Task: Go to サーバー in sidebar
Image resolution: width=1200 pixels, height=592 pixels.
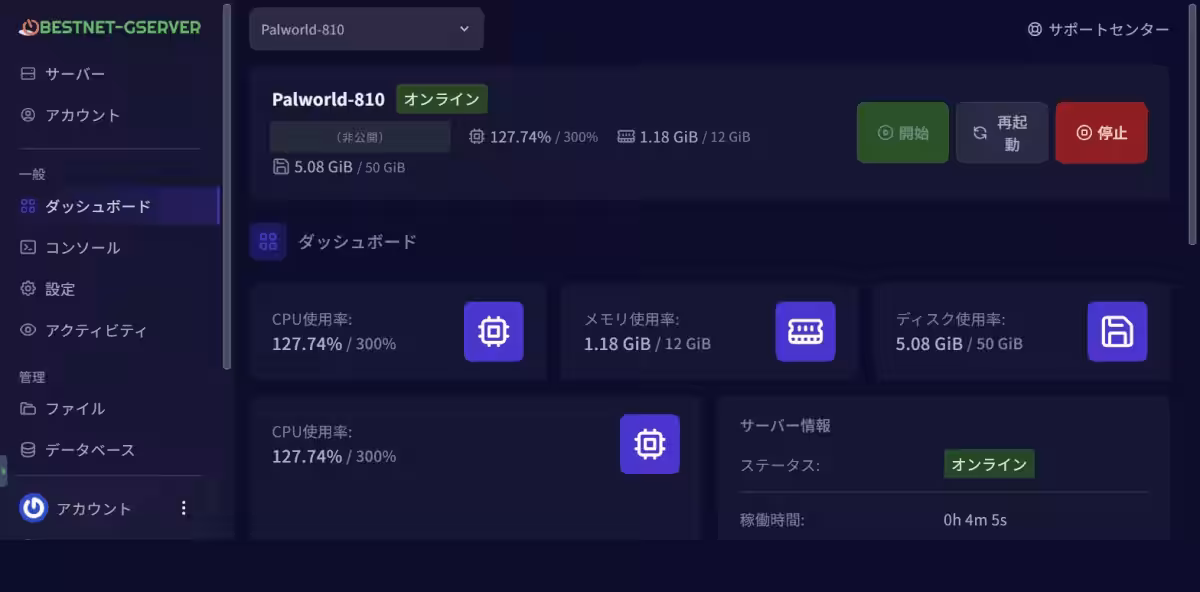Action: [x=110, y=74]
